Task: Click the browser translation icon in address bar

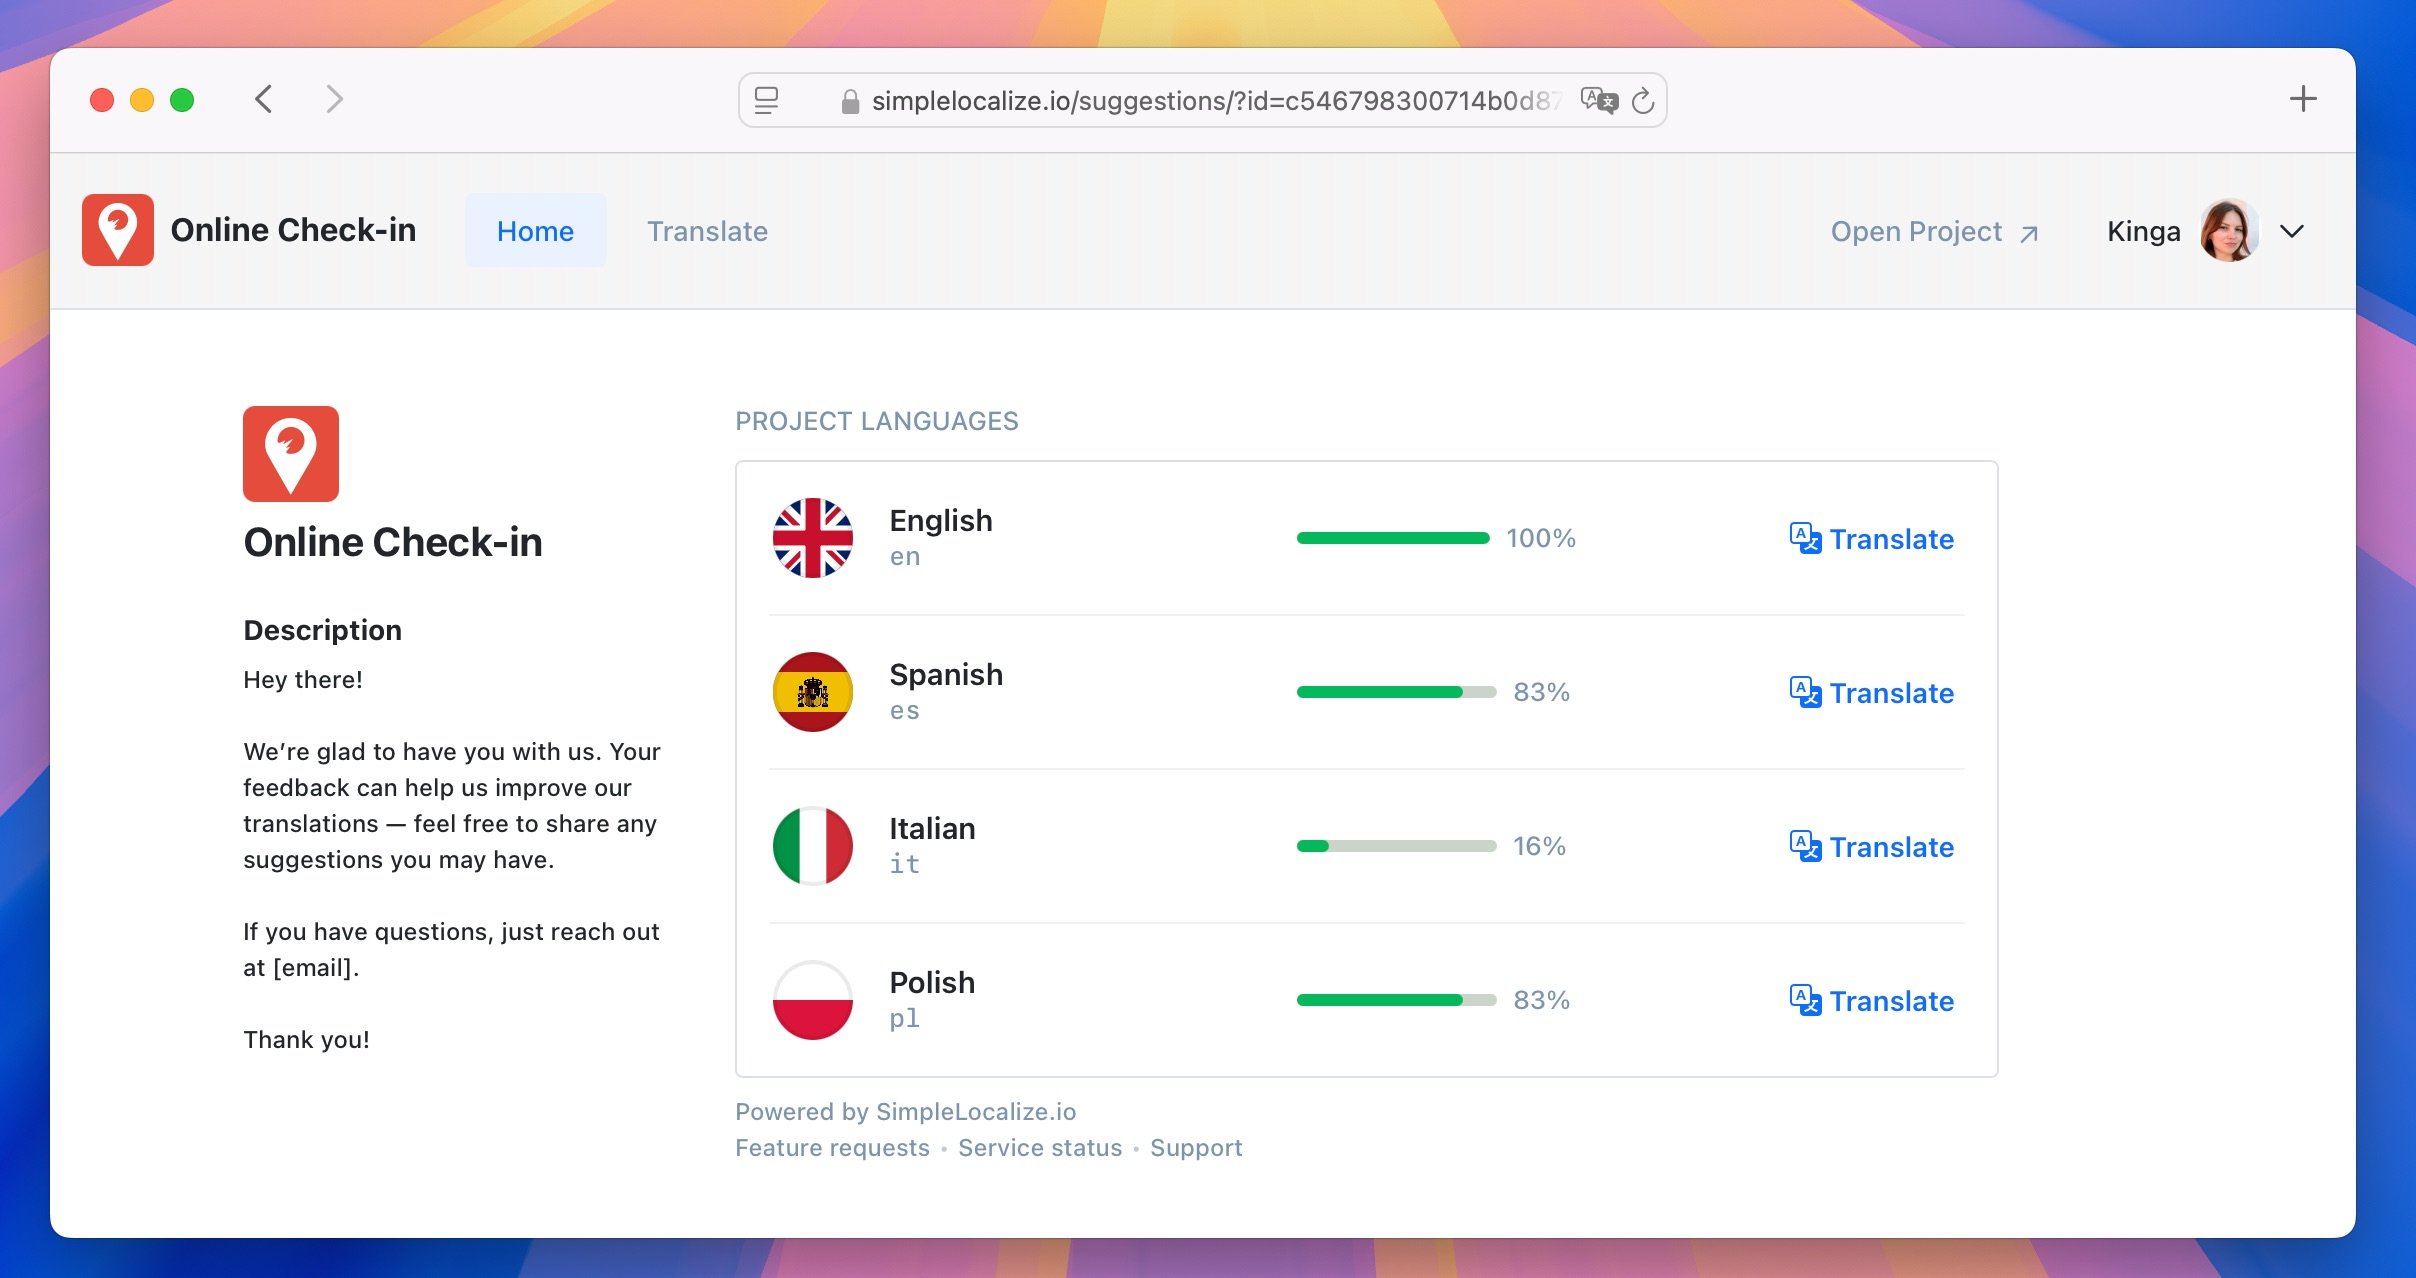Action: pyautogui.click(x=1595, y=99)
